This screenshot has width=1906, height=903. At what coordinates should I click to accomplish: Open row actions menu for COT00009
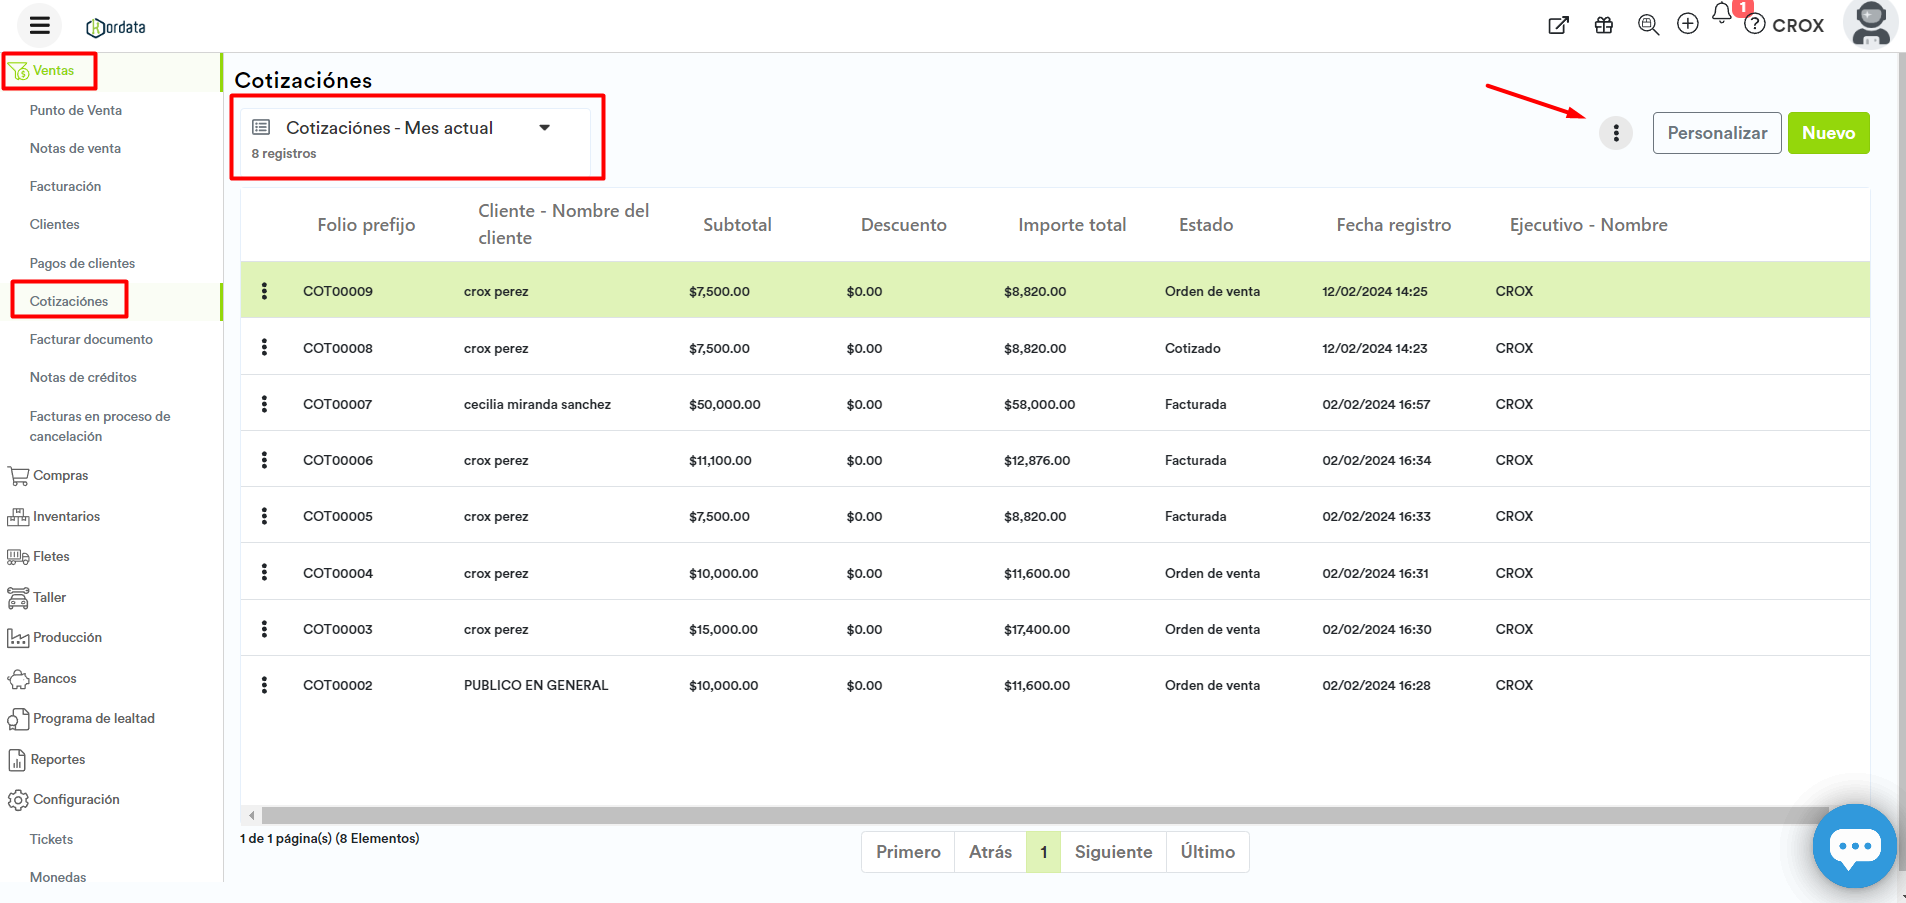click(264, 291)
